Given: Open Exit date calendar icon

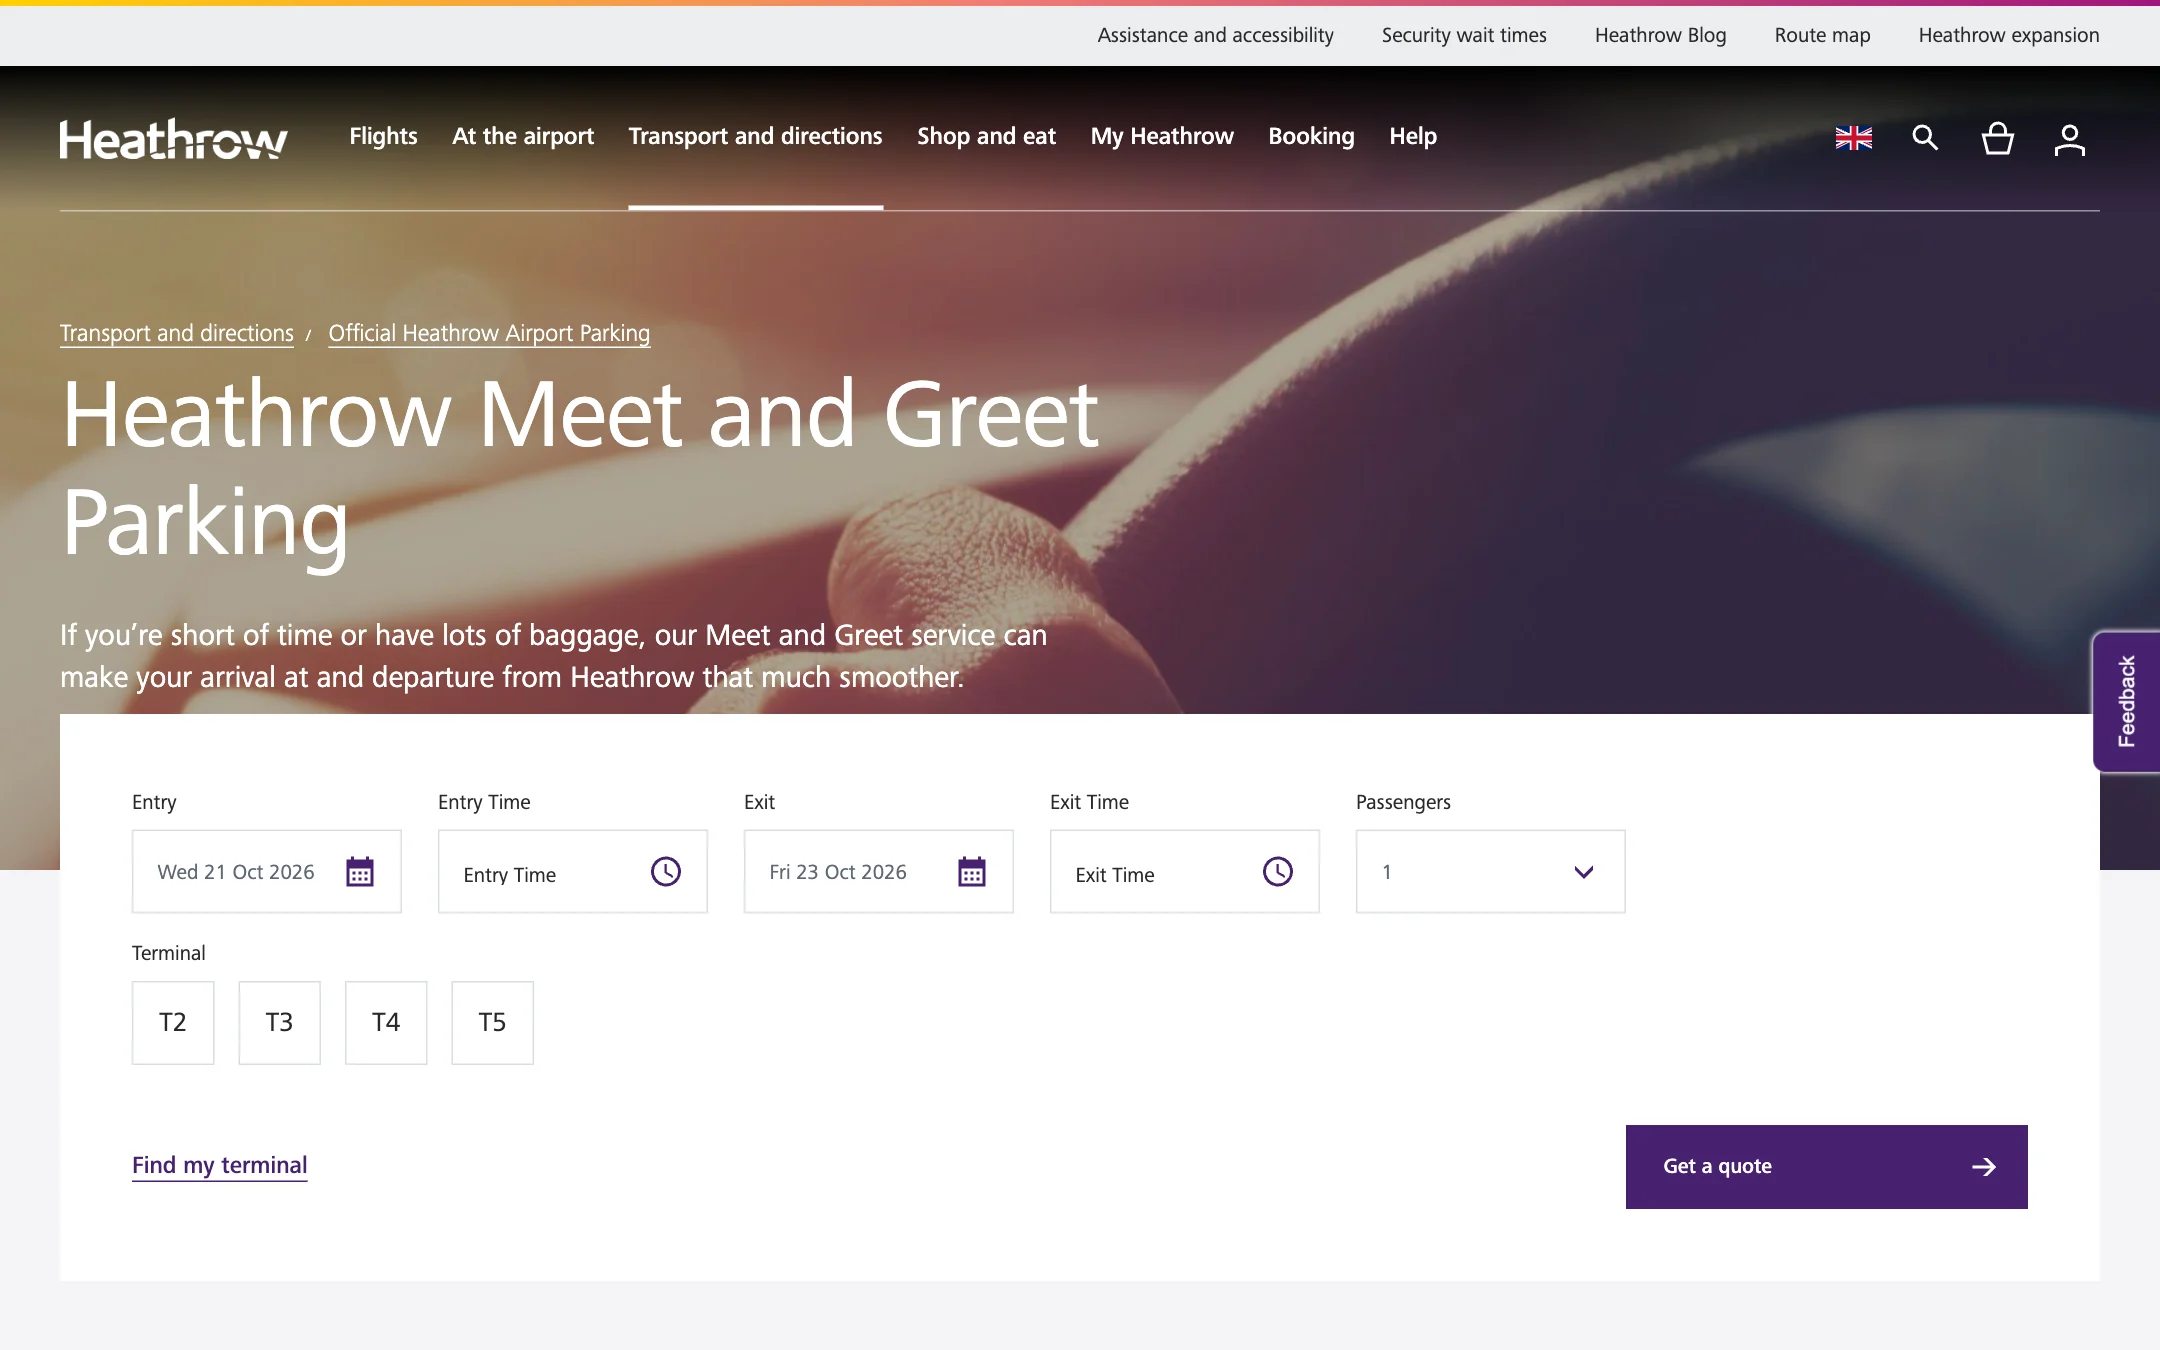Looking at the screenshot, I should [972, 872].
